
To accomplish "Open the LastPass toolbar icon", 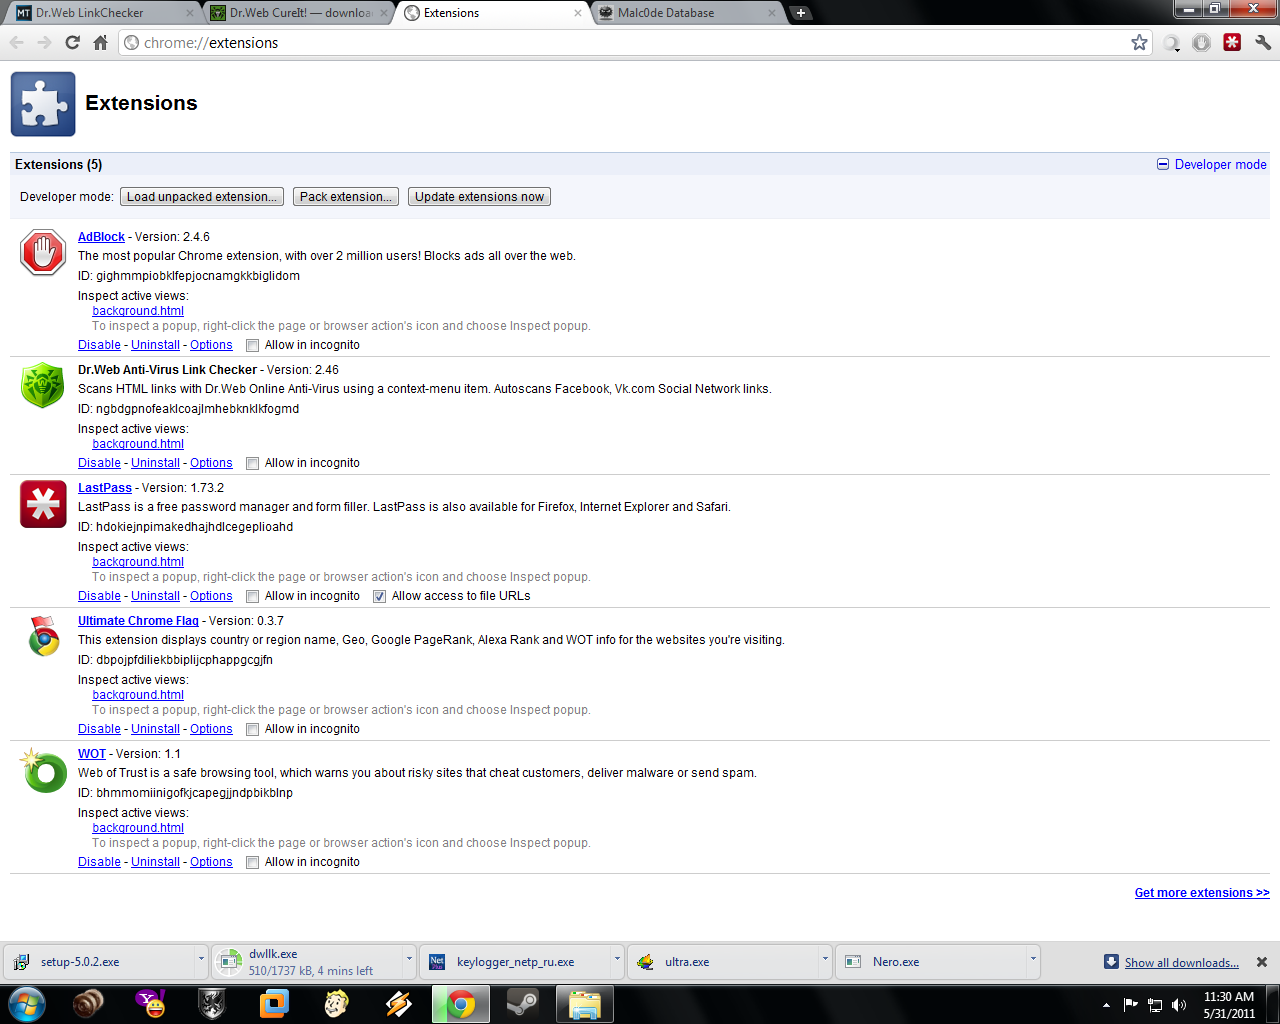I will [x=1232, y=42].
